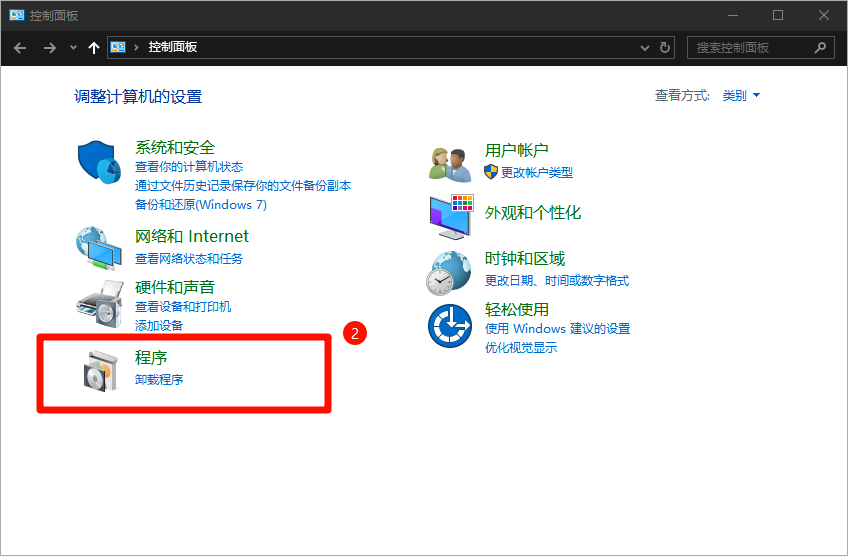This screenshot has height=556, width=848.
Task: Click the search magnifier icon
Action: [x=820, y=48]
